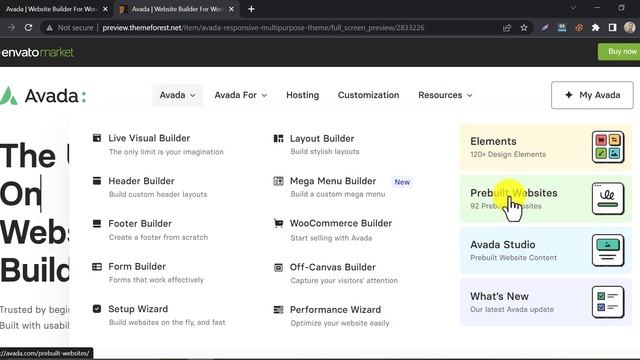This screenshot has height=360, width=640.
Task: Click the What's New checklist icon
Action: point(608,302)
